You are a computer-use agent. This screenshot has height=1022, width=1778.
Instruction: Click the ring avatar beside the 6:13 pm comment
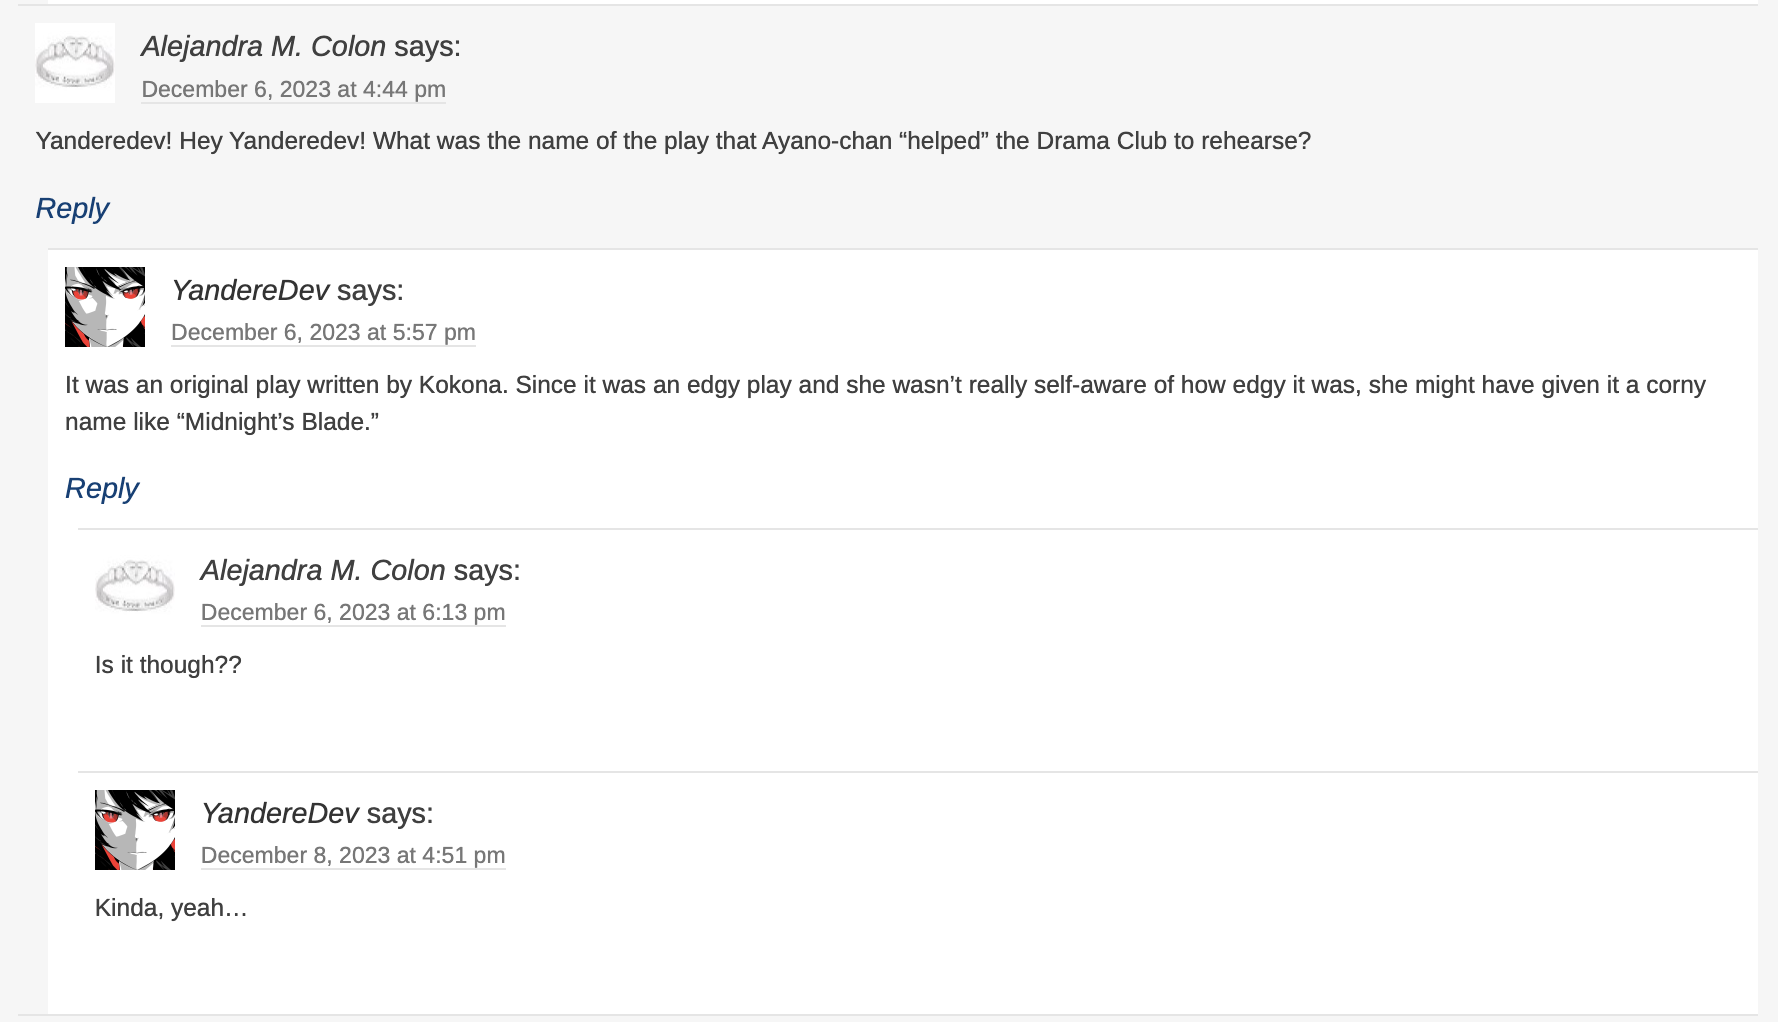pyautogui.click(x=135, y=586)
